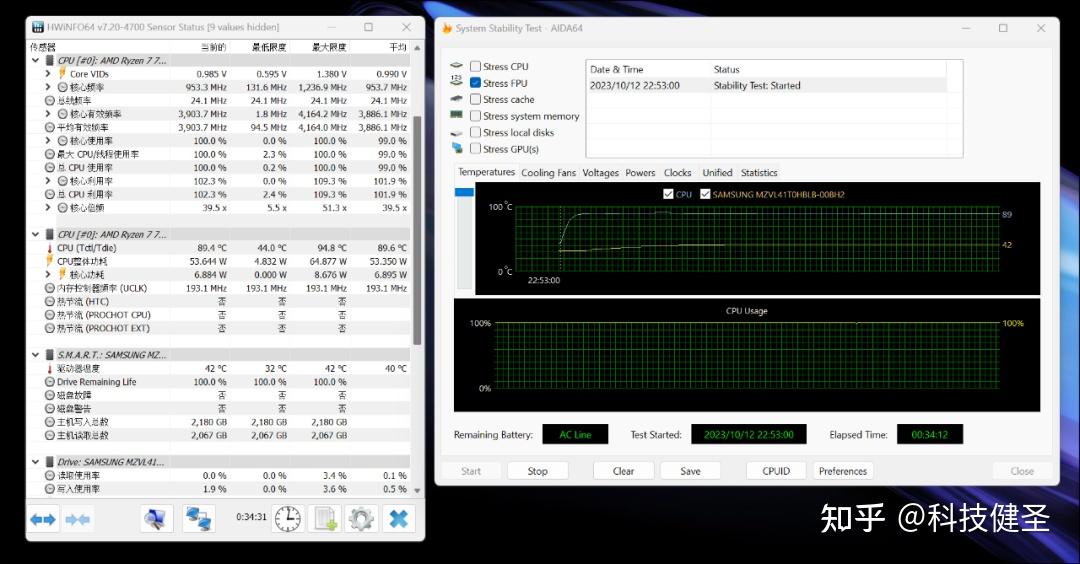This screenshot has height=564, width=1080.
Task: Click the HWiNFO vertical scrollbar thumb
Action: point(417,231)
